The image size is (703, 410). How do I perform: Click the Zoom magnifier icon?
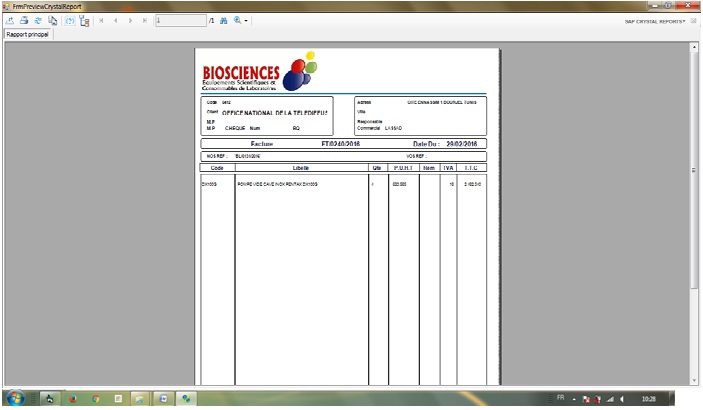(237, 21)
